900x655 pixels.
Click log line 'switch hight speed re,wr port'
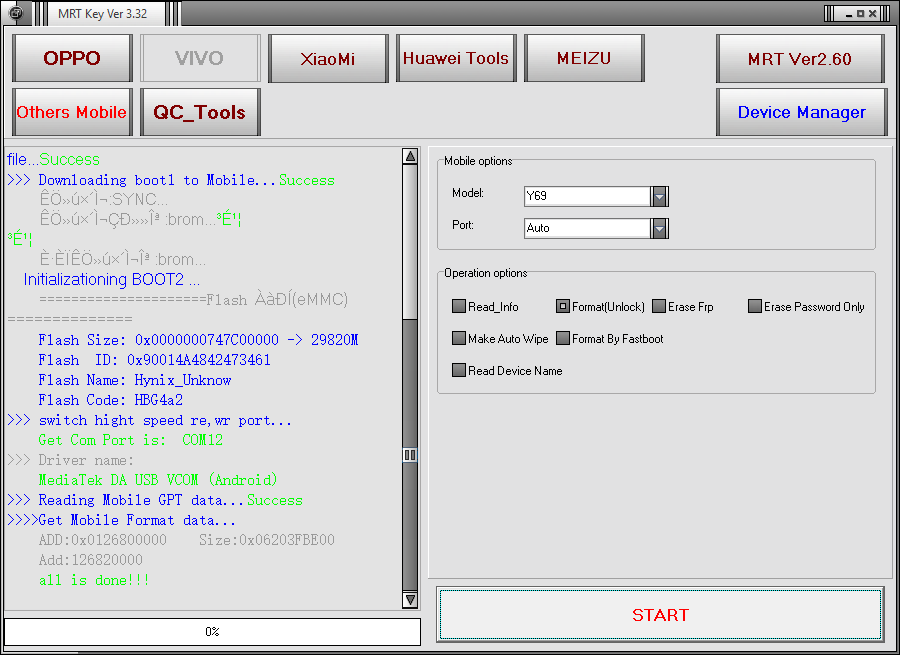[x=150, y=420]
